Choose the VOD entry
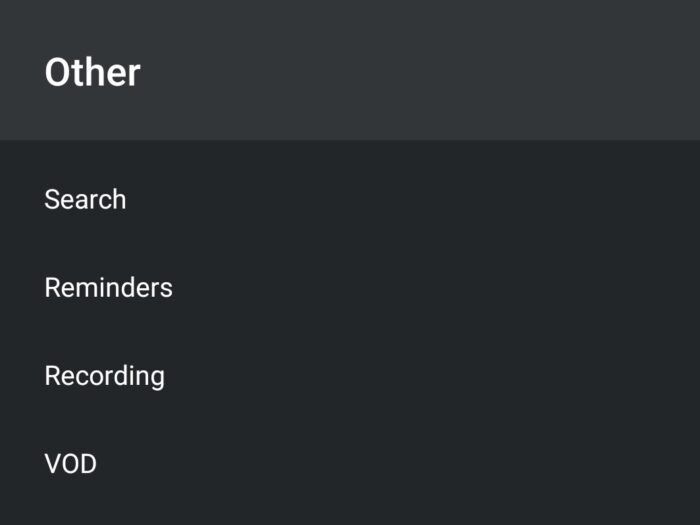The image size is (700, 525). pos(70,464)
